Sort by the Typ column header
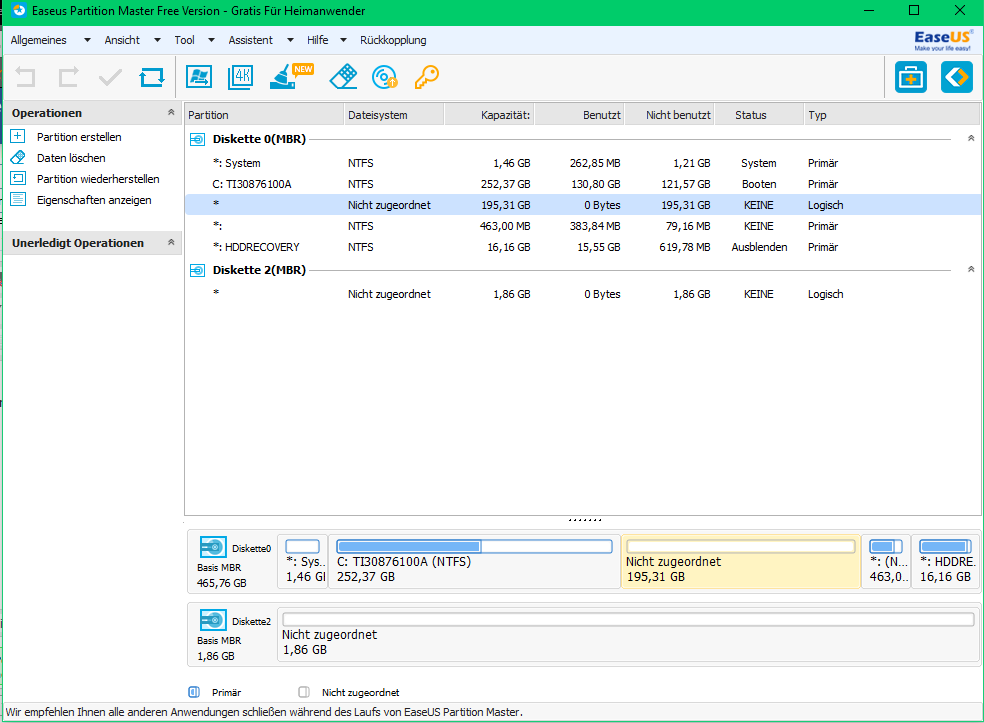 coord(892,115)
